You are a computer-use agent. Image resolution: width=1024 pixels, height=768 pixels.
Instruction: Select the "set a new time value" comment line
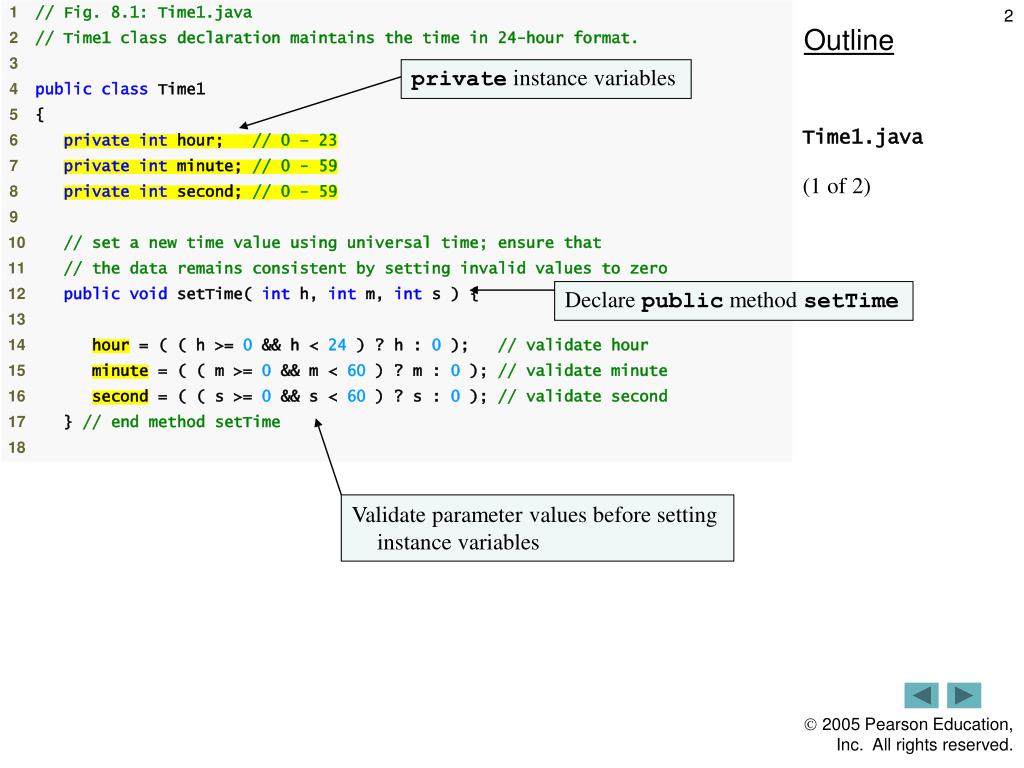click(332, 243)
